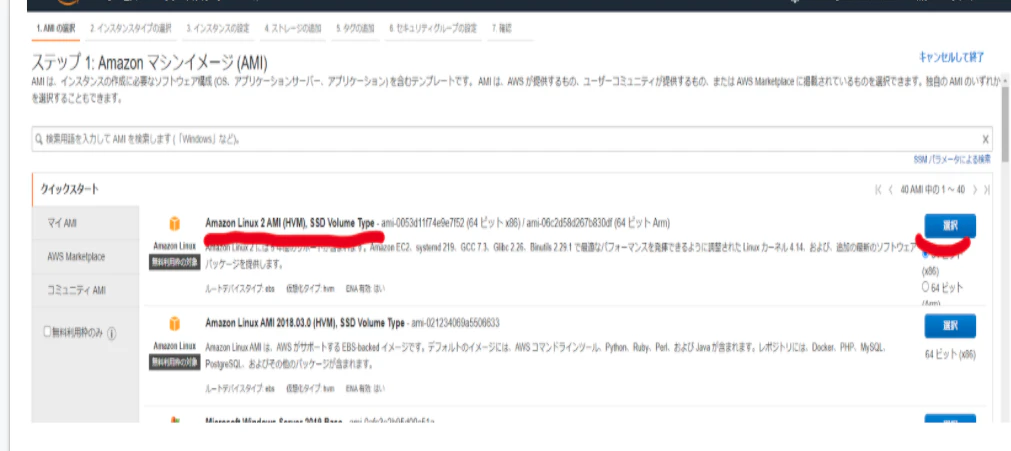This screenshot has width=1011, height=451.
Task: Switch to マイ AMI in sidebar
Action: [86, 223]
